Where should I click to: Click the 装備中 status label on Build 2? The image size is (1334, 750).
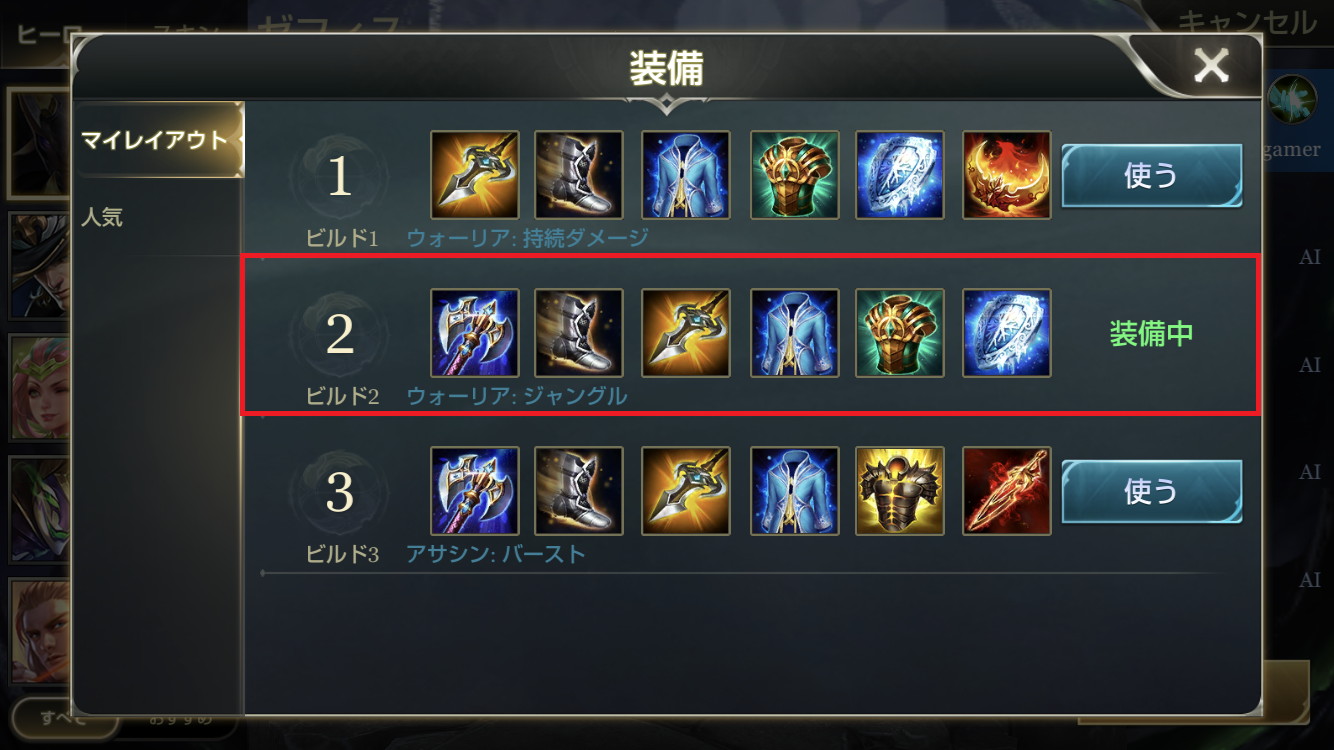(1151, 334)
